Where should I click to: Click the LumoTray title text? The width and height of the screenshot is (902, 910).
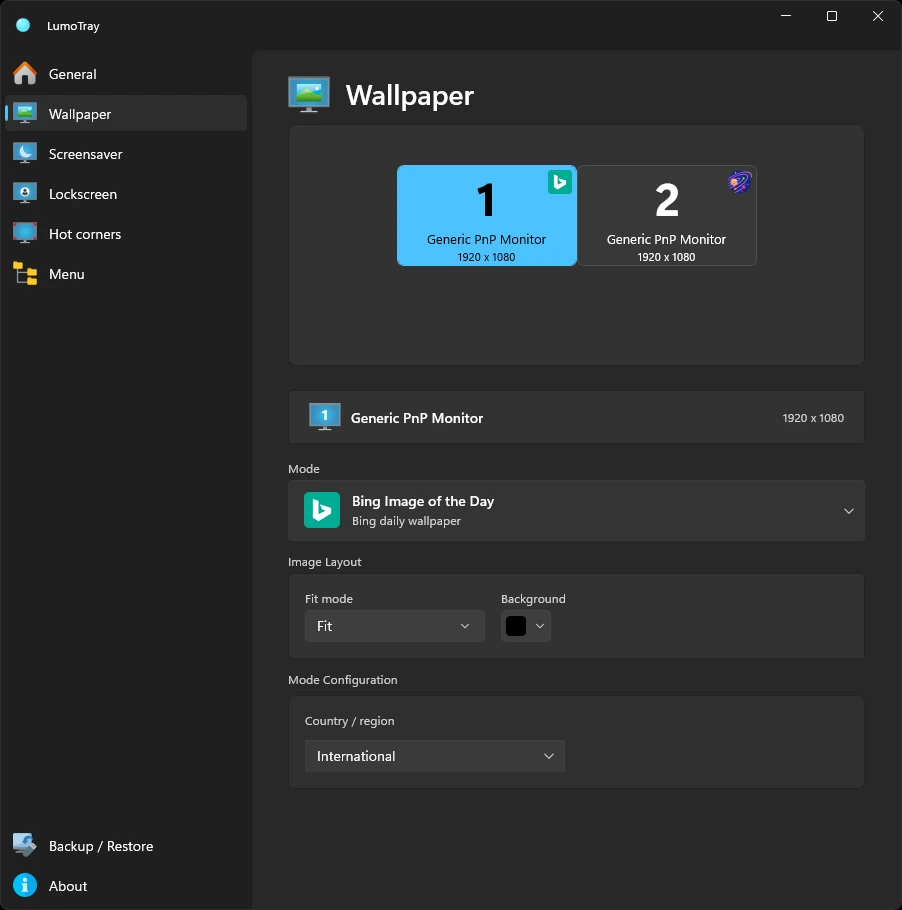tap(73, 26)
